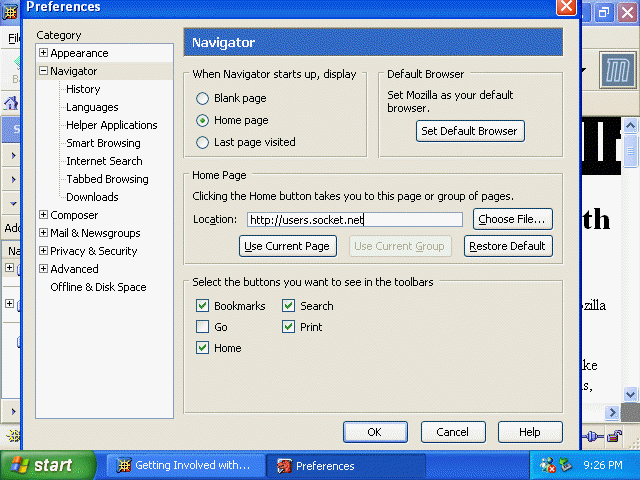Open the Windows start menu
The width and height of the screenshot is (640, 480).
click(48, 465)
